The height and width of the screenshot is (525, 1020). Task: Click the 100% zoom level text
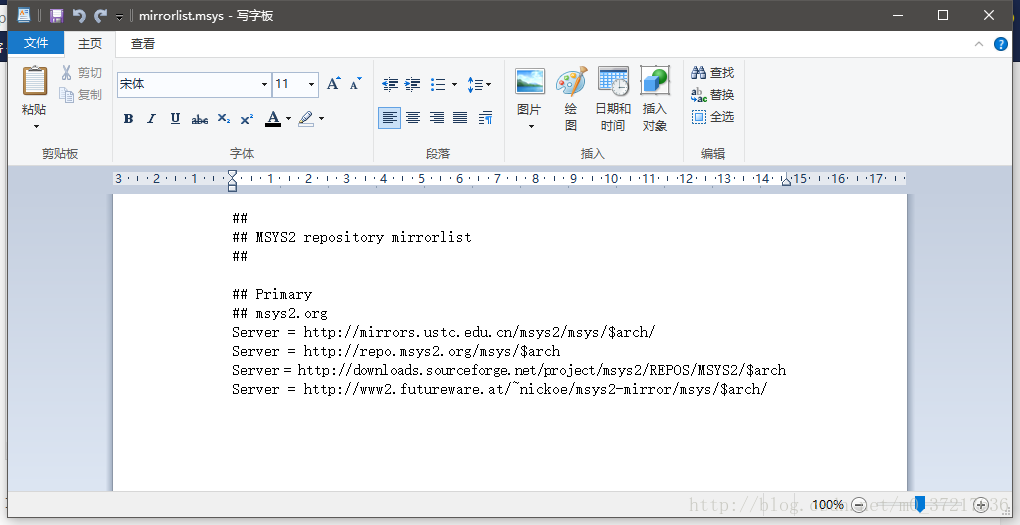[828, 505]
